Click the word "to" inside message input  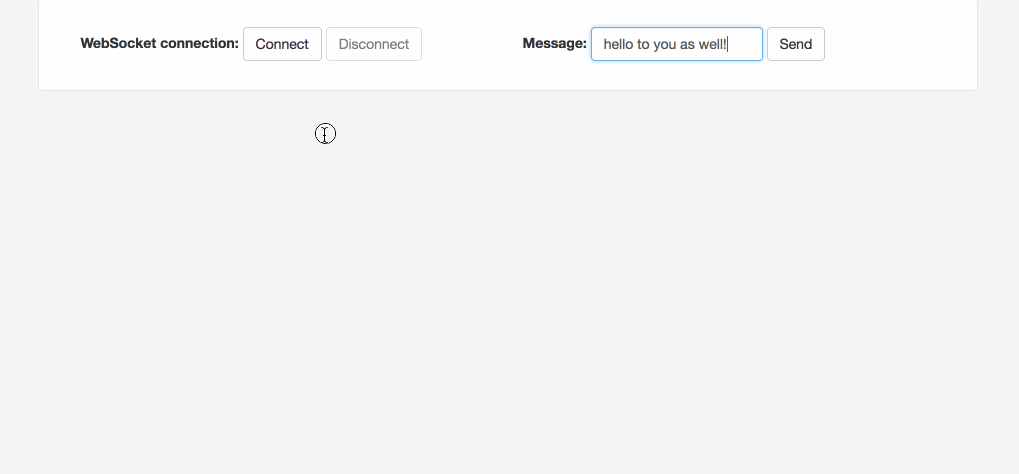(x=643, y=44)
